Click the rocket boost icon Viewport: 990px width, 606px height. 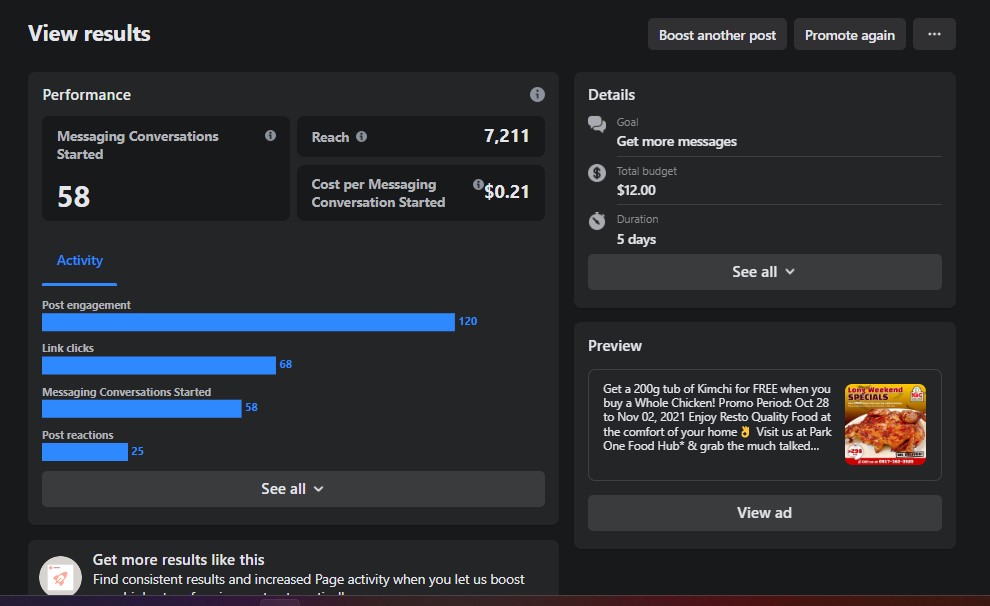tap(61, 576)
